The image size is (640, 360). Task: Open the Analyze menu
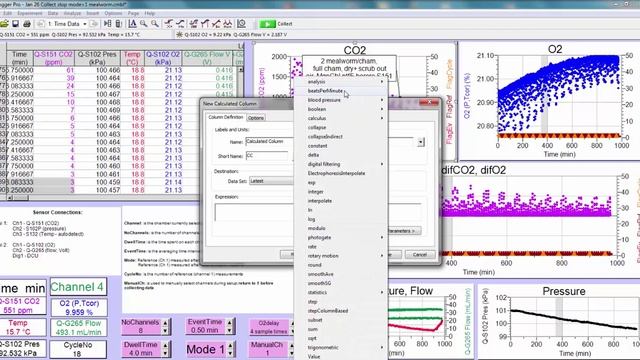tap(72, 13)
